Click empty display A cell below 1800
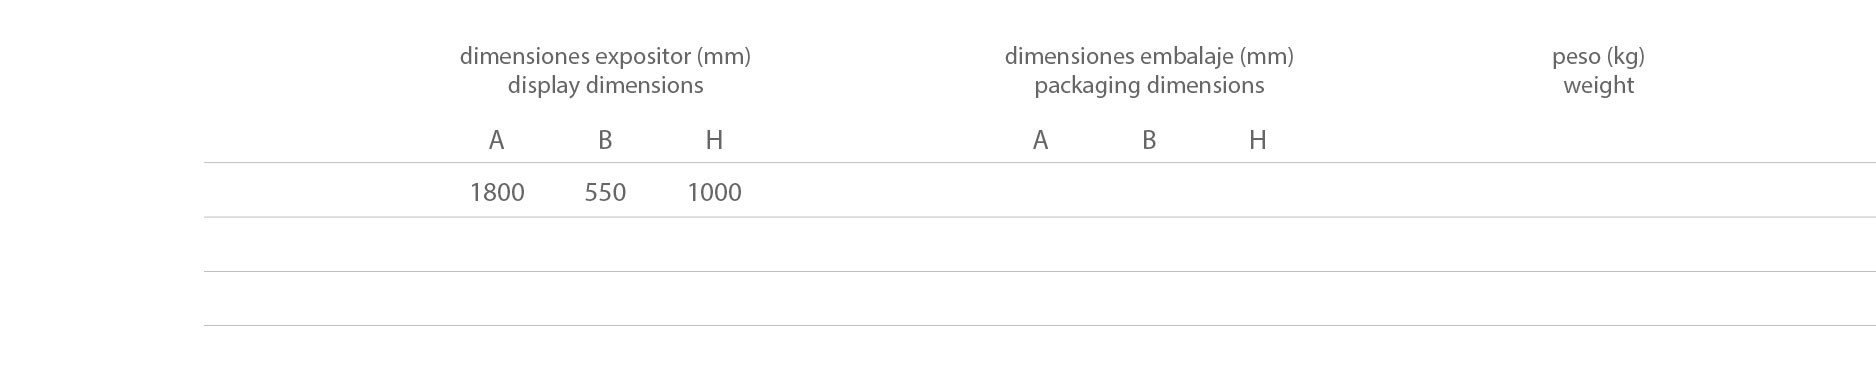Viewport: 1876px width, 372px height. [x=497, y=244]
